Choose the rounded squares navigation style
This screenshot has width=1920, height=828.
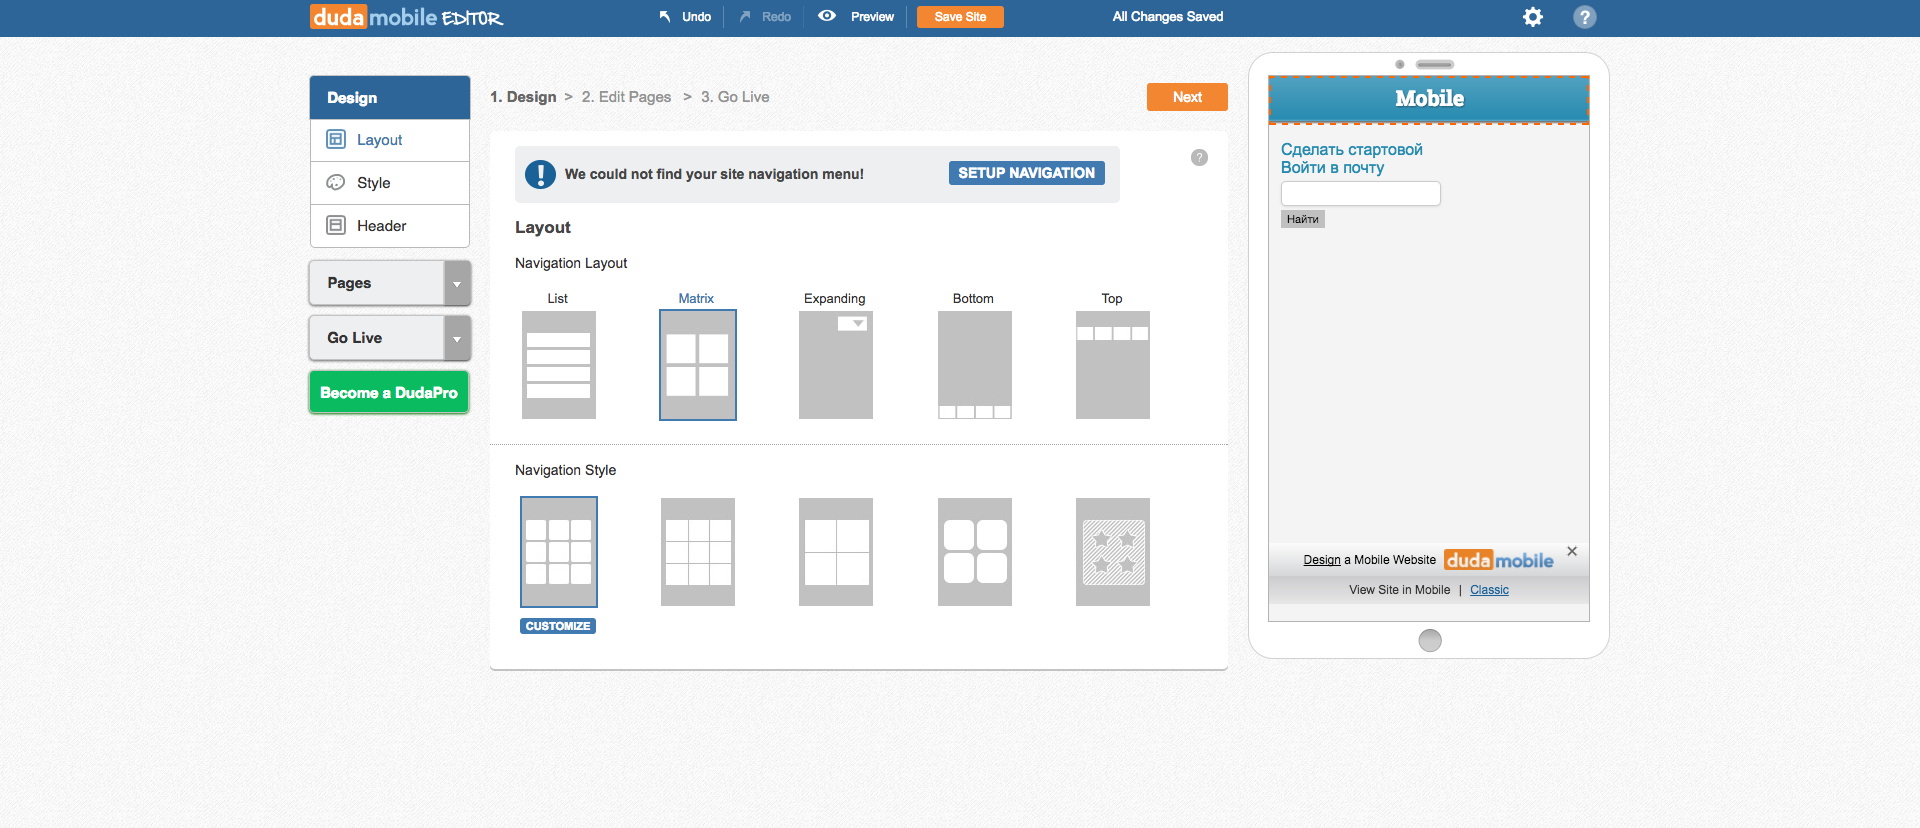974,552
